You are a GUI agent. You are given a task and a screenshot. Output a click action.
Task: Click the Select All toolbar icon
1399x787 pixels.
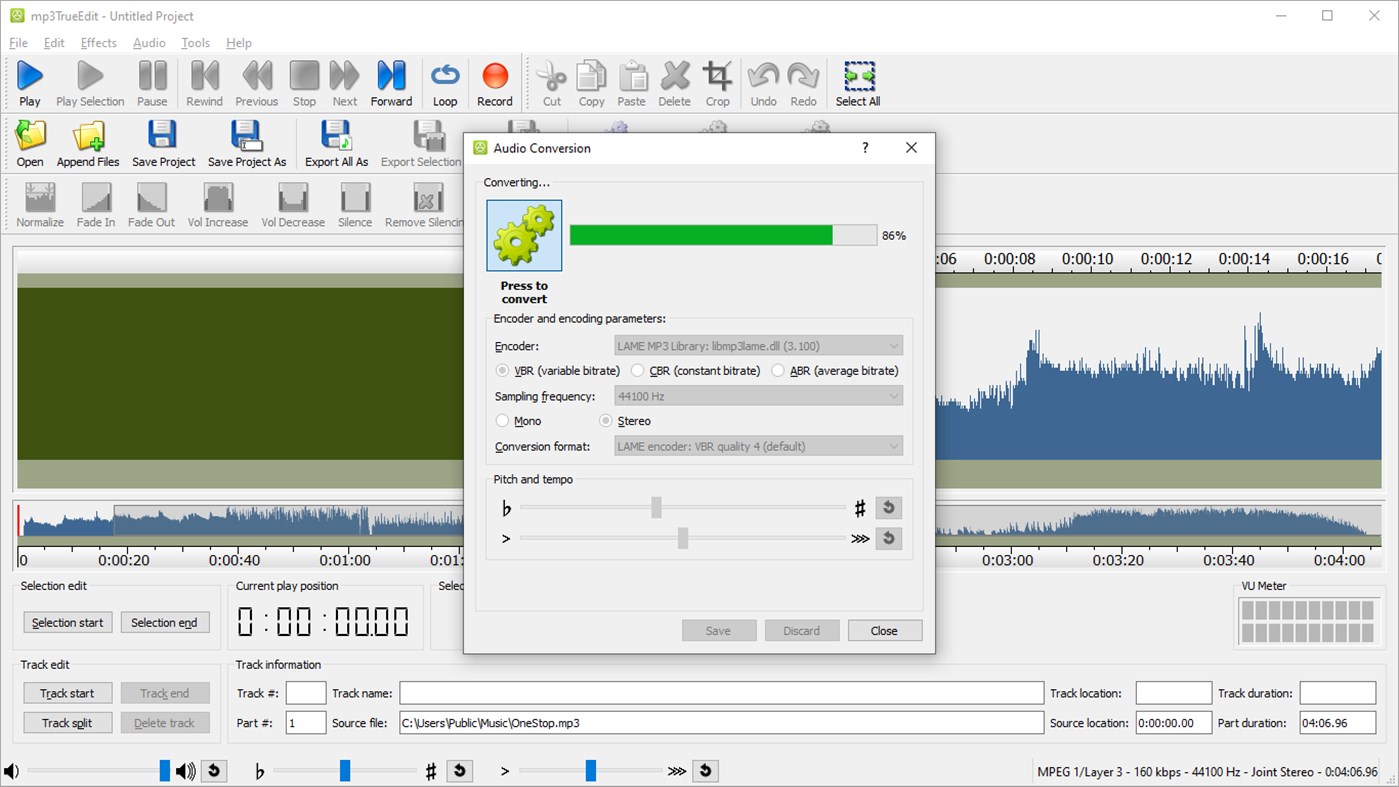[x=857, y=82]
